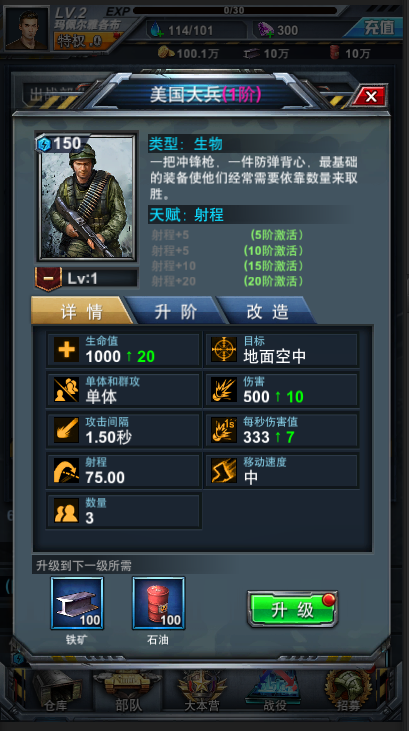Open the 招募 recruit helmet icon

pyautogui.click(x=348, y=691)
